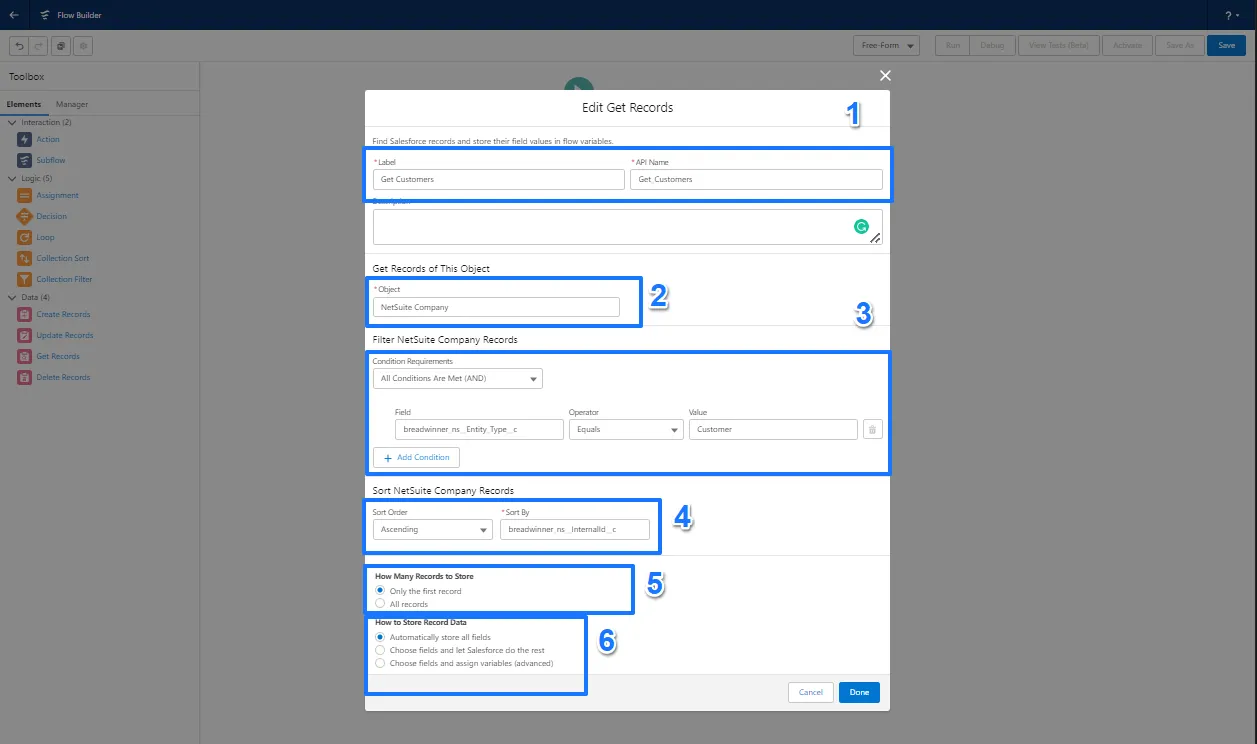
Task: Close the Edit Get Records dialog
Action: 884,75
